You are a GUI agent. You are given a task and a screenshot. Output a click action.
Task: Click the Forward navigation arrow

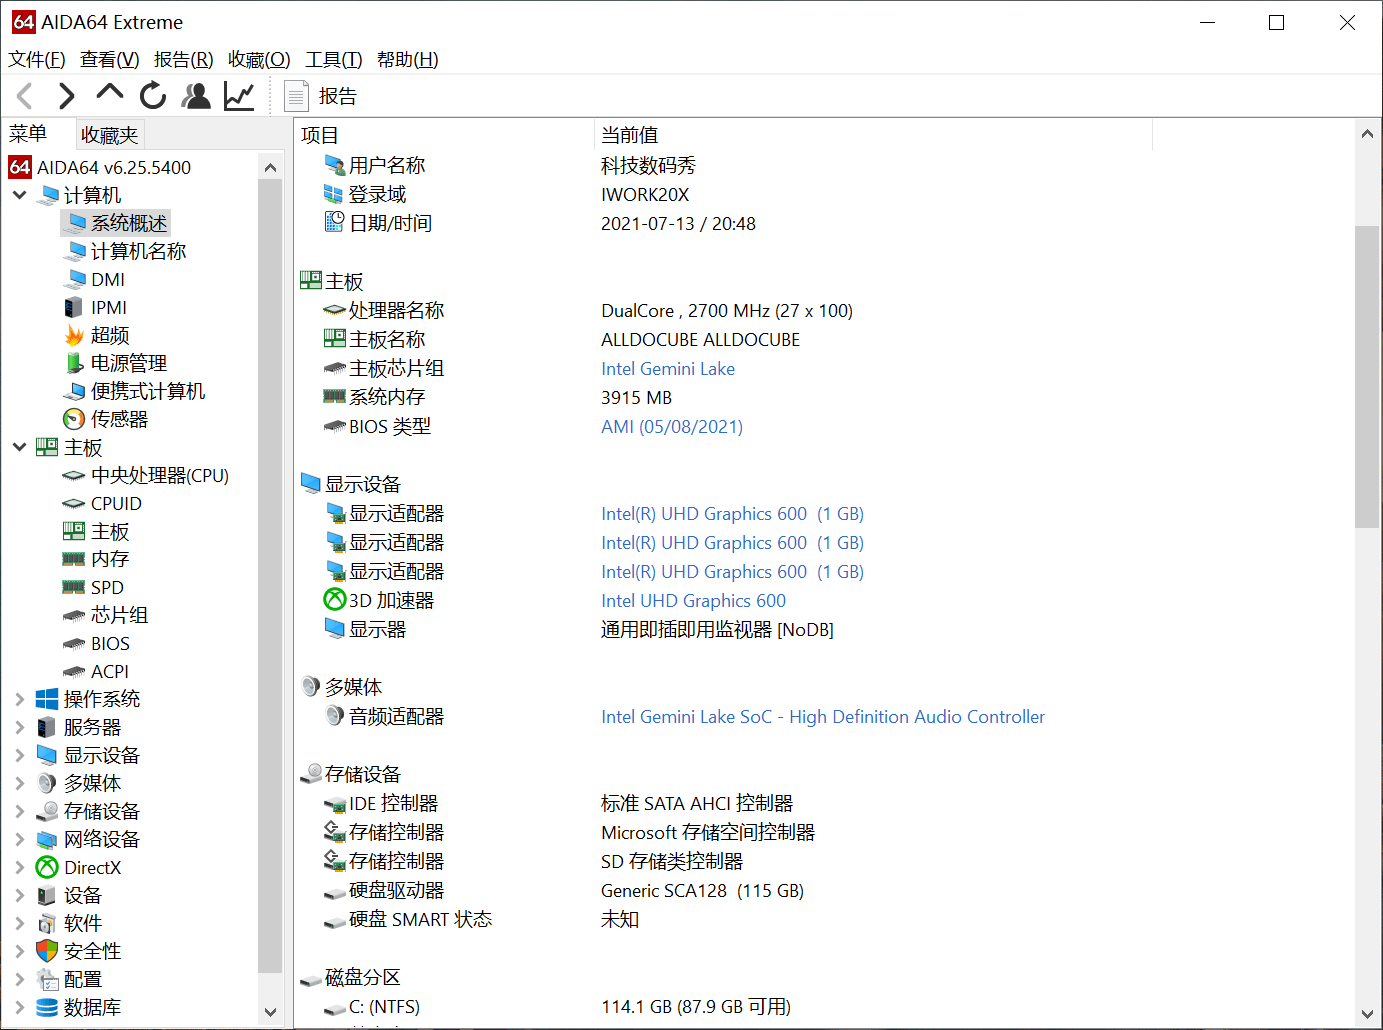(67, 96)
